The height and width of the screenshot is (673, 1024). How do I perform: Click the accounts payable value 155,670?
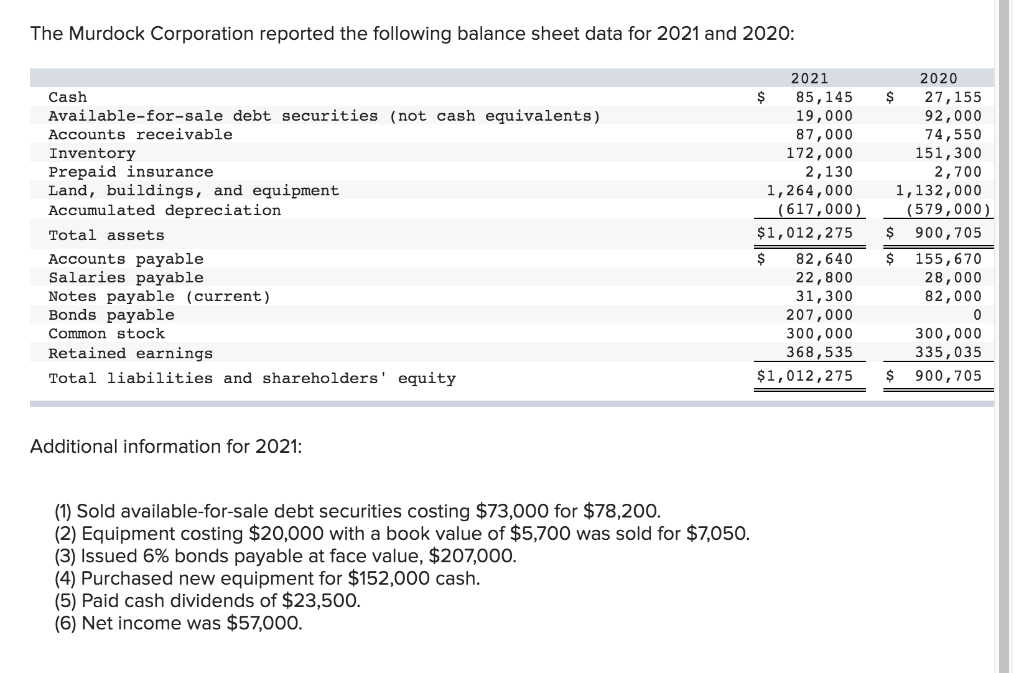click(x=948, y=259)
